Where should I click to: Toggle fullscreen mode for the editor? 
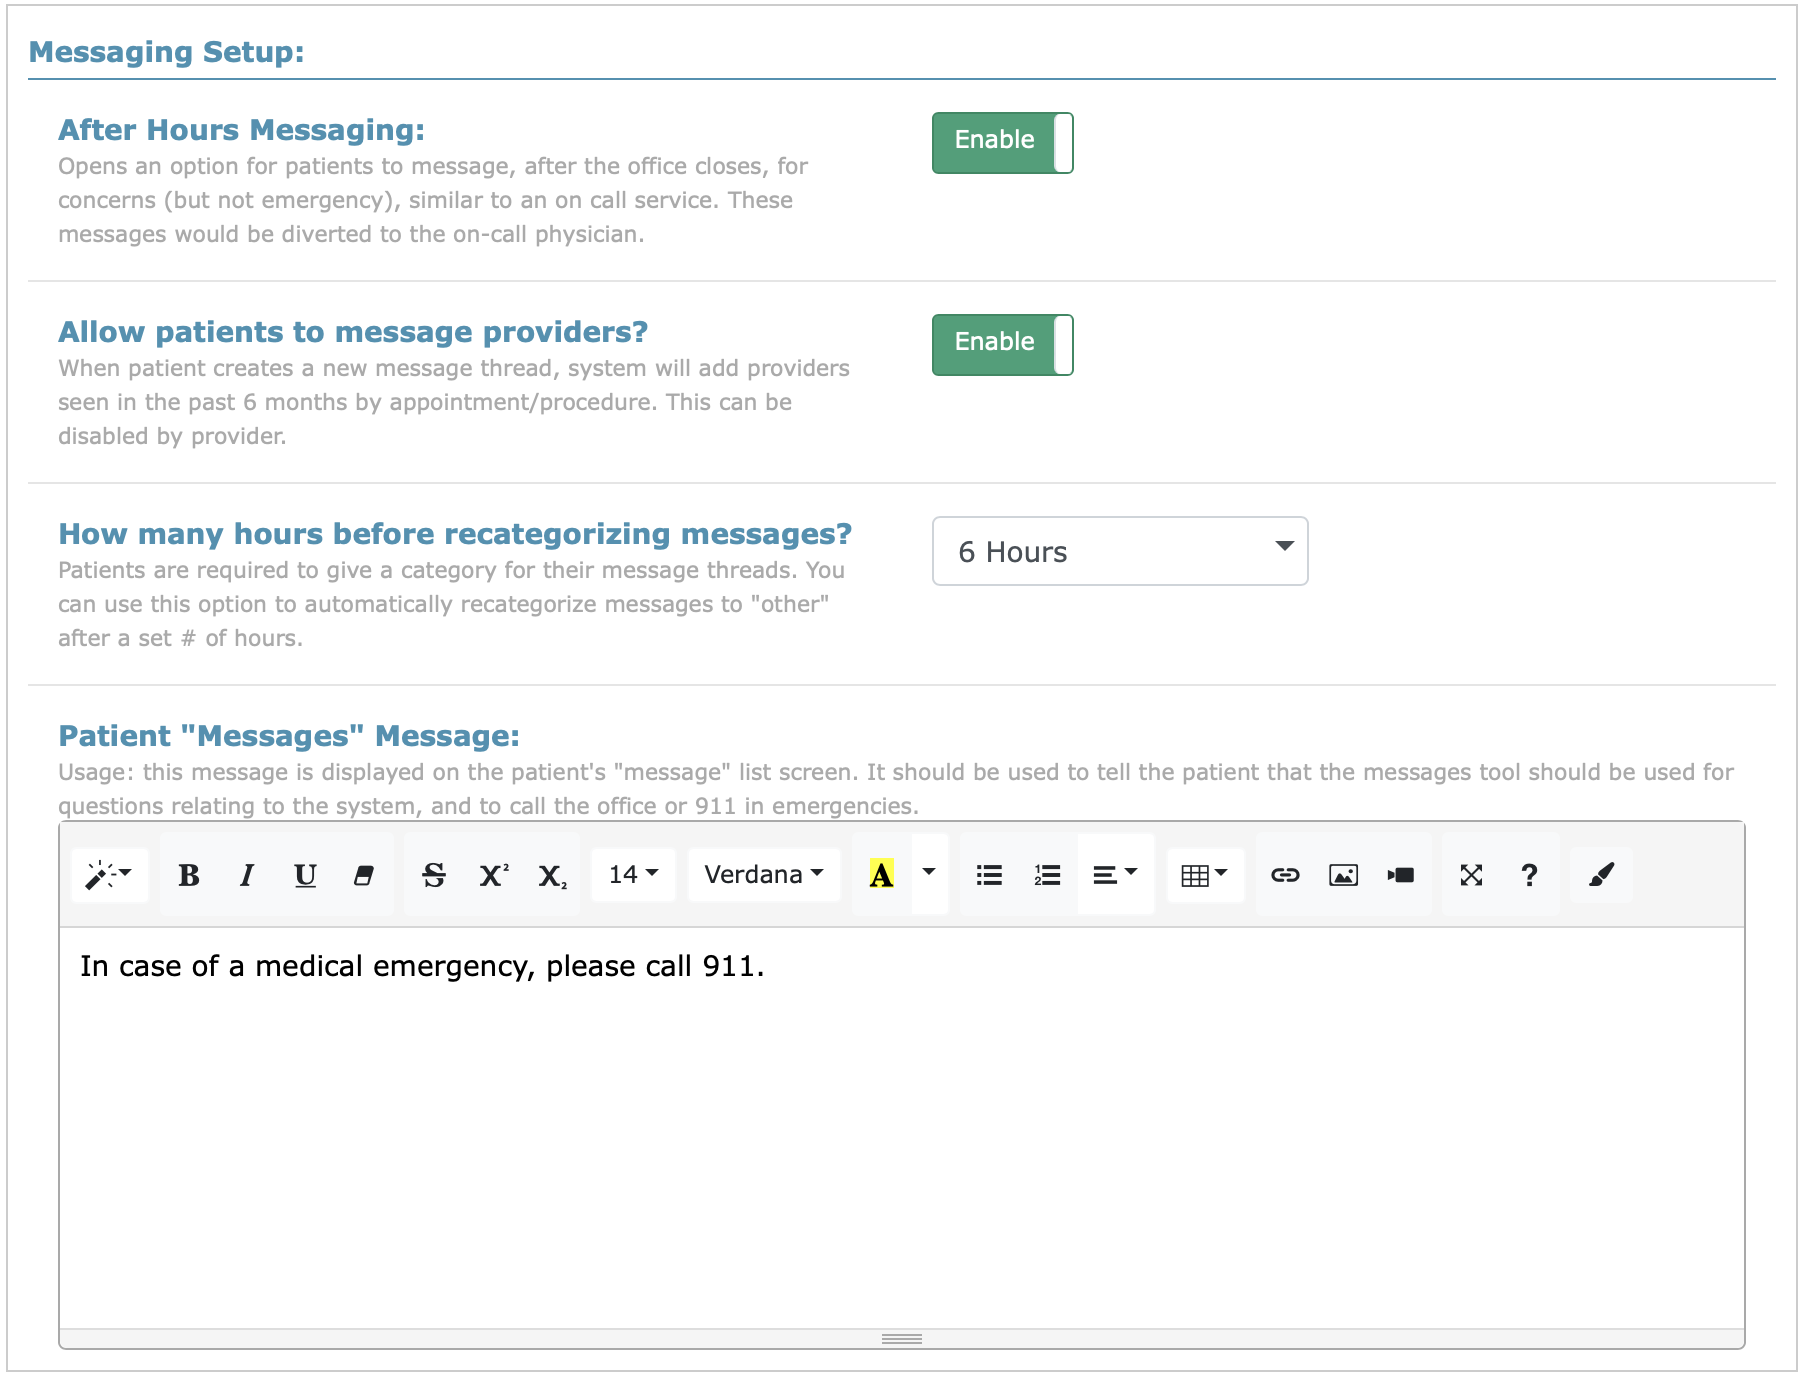point(1472,874)
